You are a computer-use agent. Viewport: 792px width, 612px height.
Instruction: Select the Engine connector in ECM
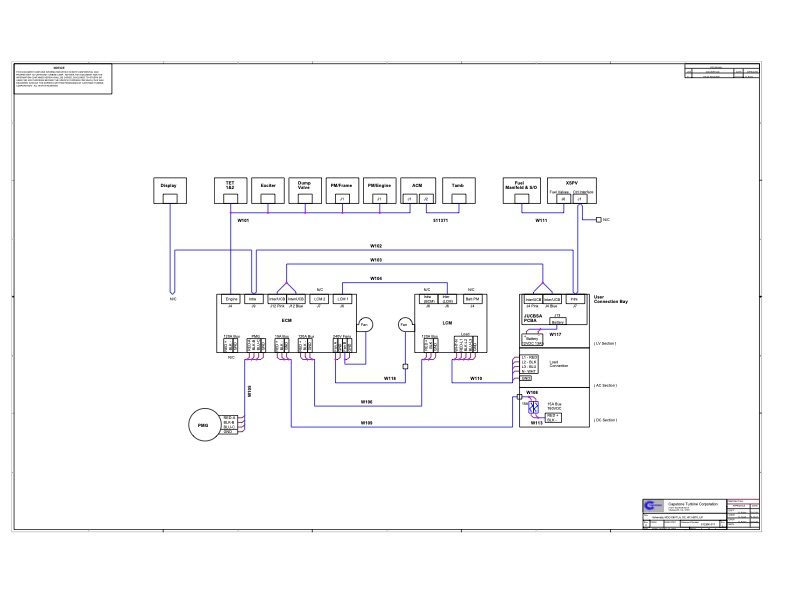[x=231, y=299]
